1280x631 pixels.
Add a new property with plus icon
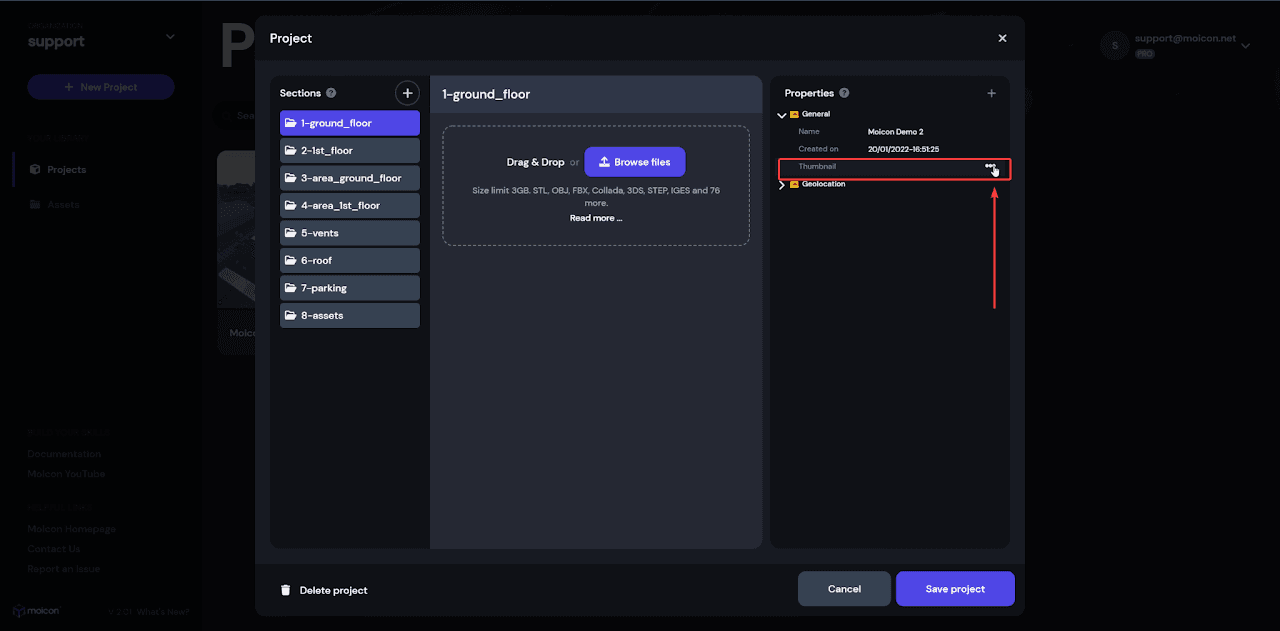click(991, 93)
